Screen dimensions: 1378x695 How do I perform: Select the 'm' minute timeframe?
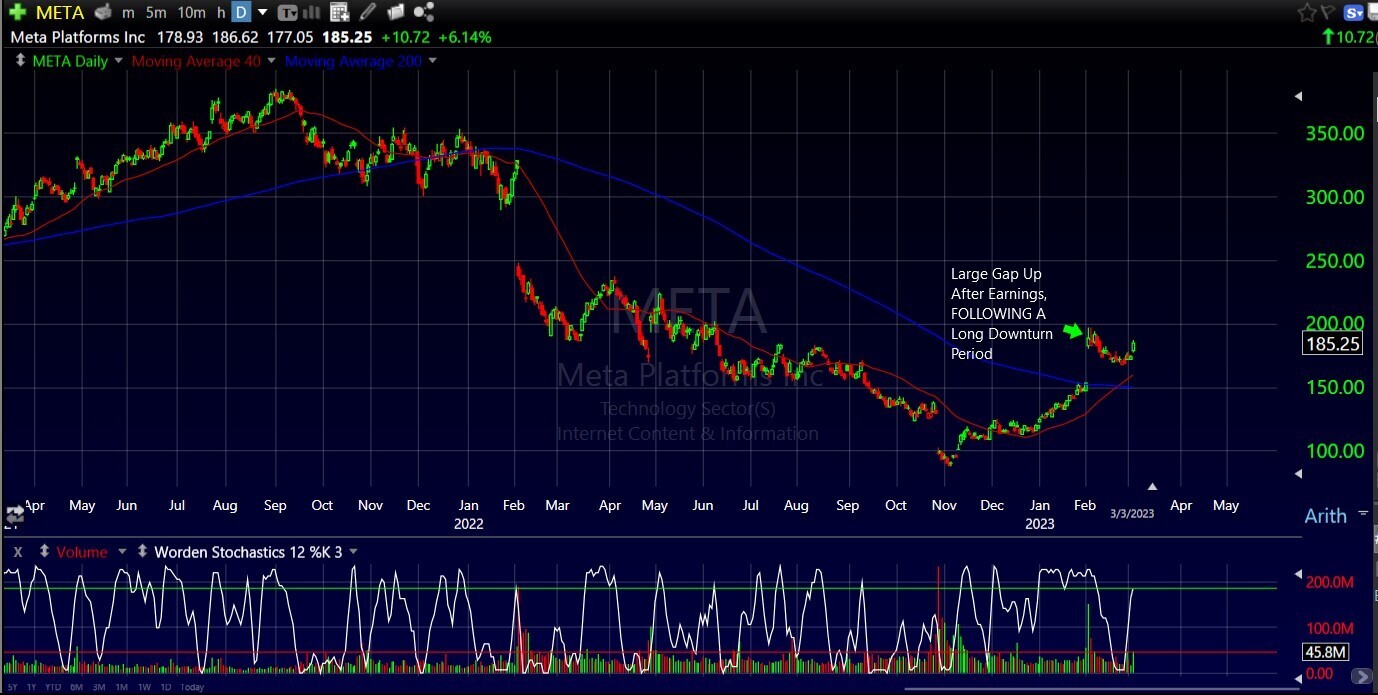pyautogui.click(x=128, y=13)
